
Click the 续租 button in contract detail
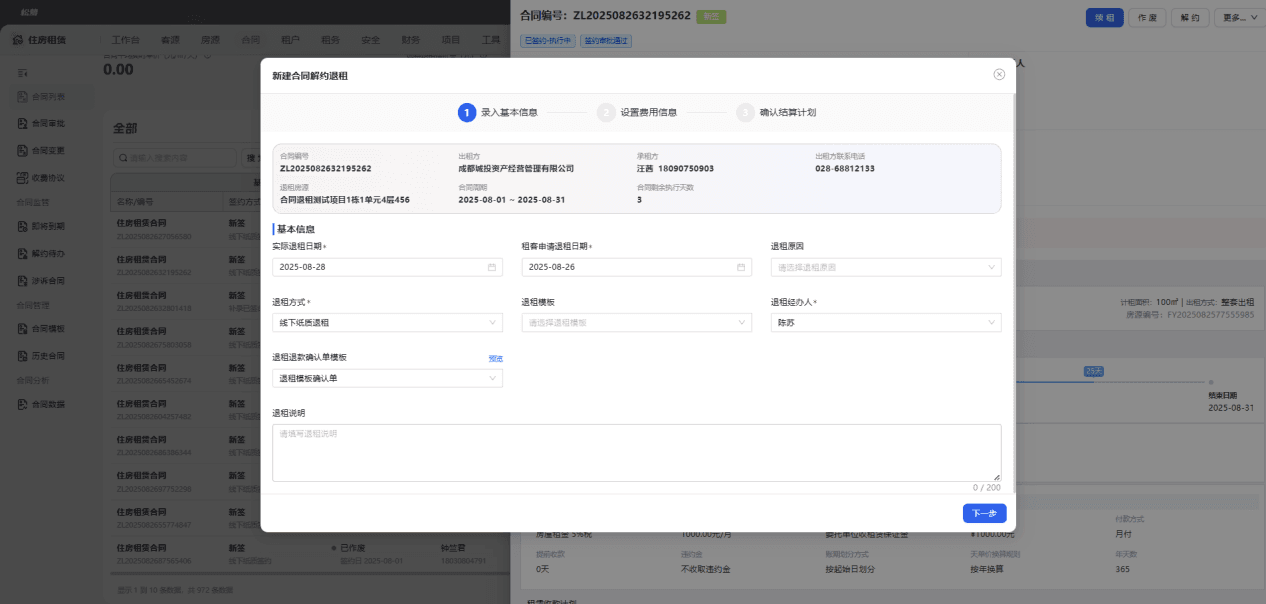click(1104, 17)
